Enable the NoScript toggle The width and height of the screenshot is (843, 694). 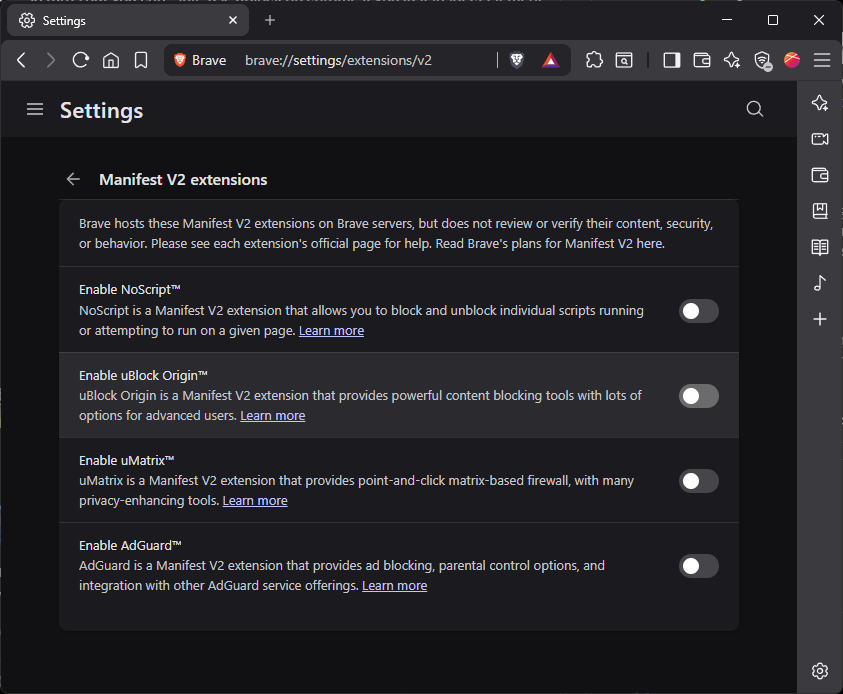coord(698,311)
